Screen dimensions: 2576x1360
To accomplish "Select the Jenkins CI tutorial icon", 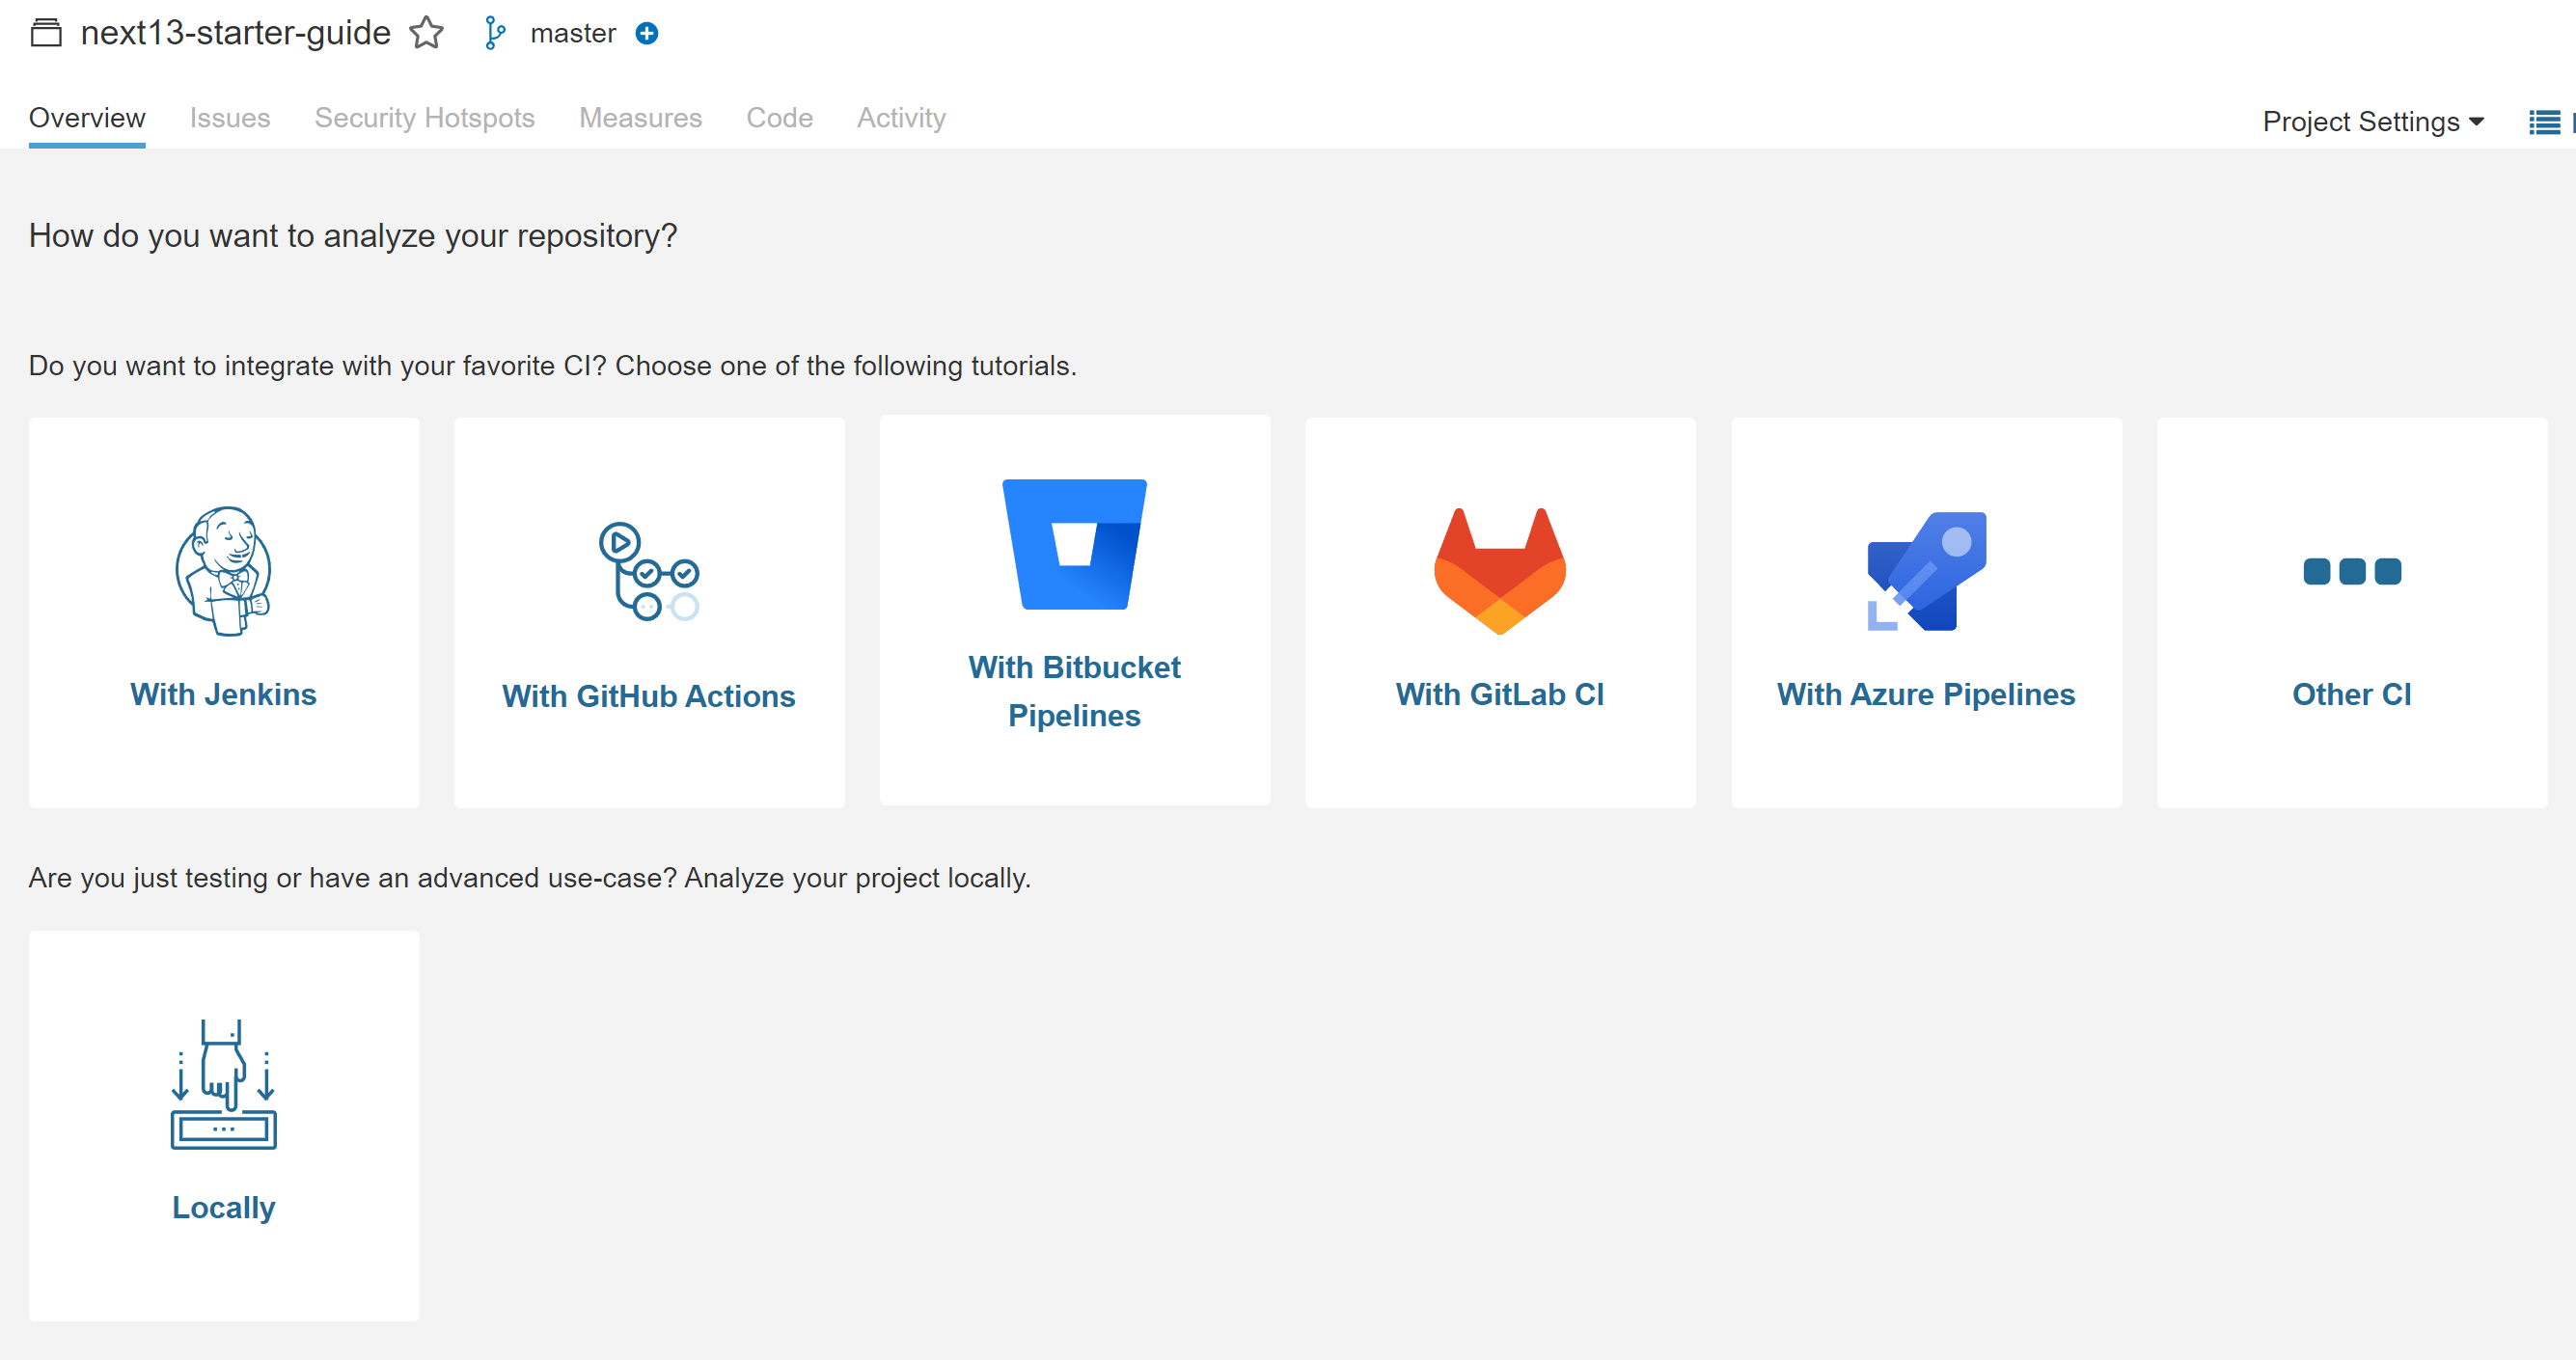I will (x=223, y=570).
